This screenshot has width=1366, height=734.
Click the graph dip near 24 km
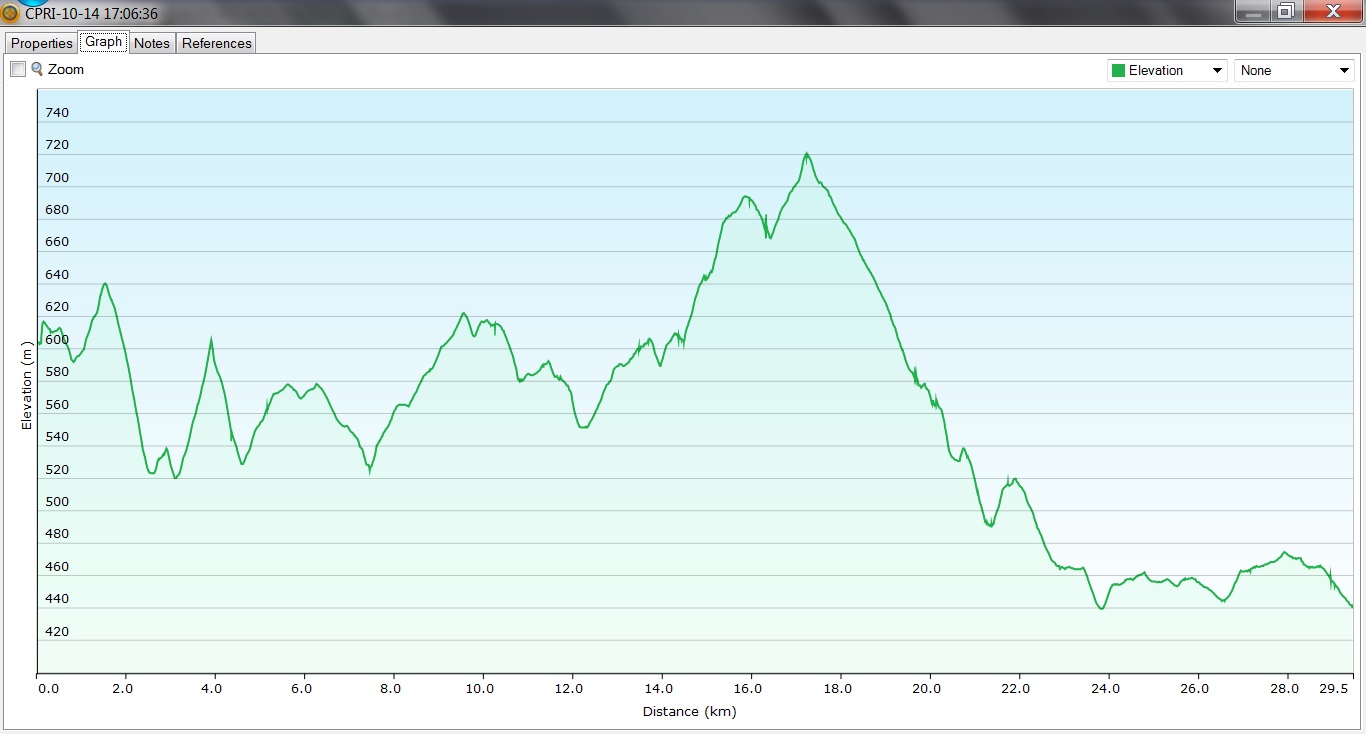(x=1102, y=608)
